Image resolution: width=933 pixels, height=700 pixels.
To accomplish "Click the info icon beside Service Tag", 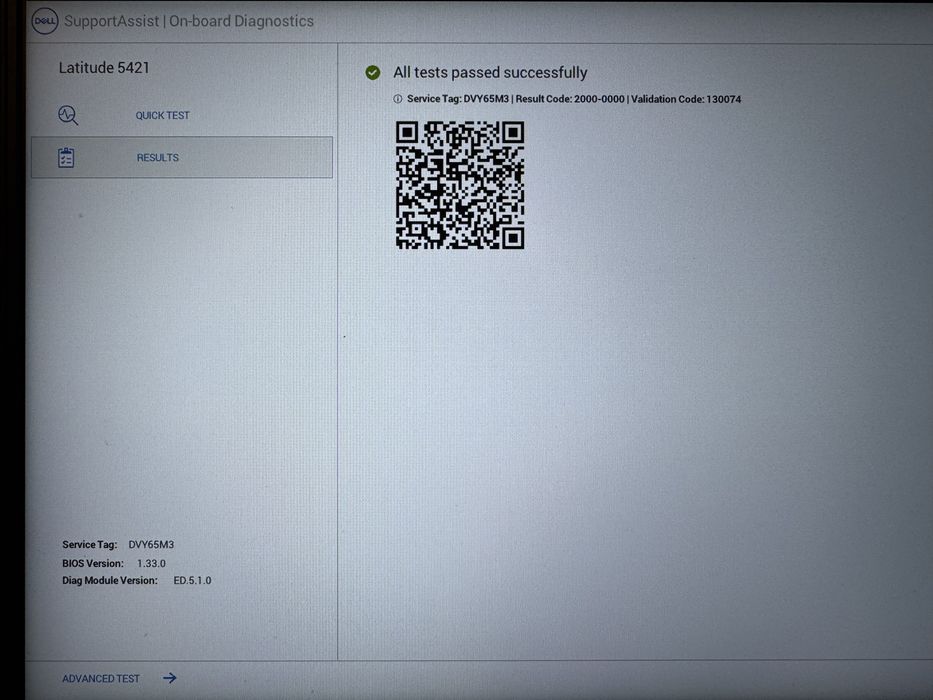I will pos(397,99).
